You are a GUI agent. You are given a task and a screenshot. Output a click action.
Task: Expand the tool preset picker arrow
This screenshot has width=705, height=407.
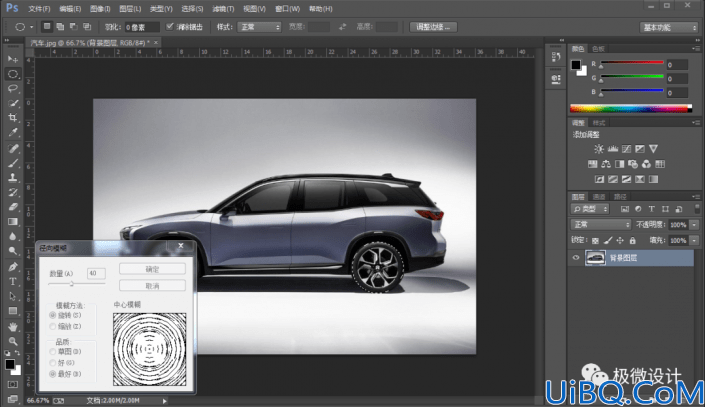[x=31, y=27]
